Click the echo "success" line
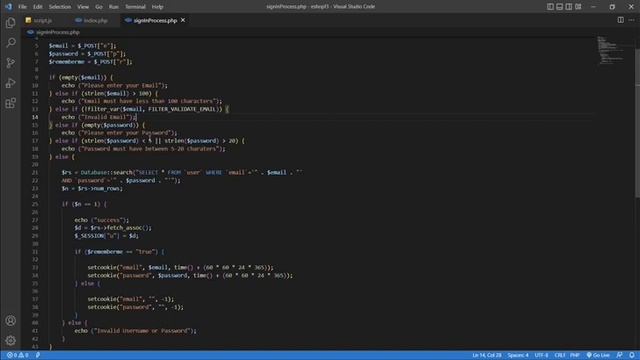 [102, 220]
